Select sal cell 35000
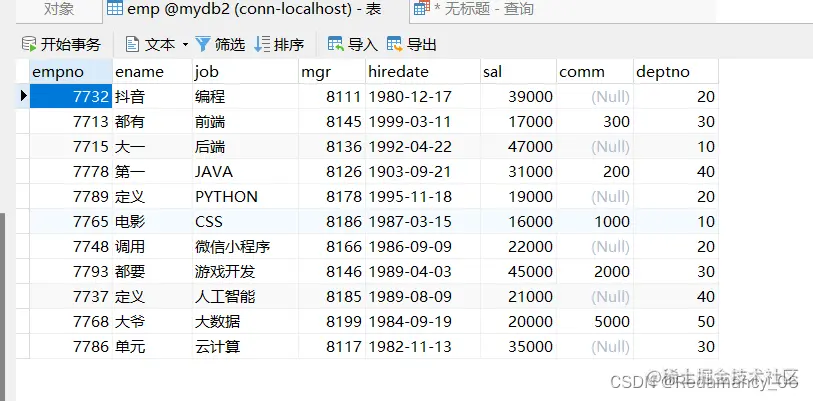The height and width of the screenshot is (401, 813). point(519,346)
